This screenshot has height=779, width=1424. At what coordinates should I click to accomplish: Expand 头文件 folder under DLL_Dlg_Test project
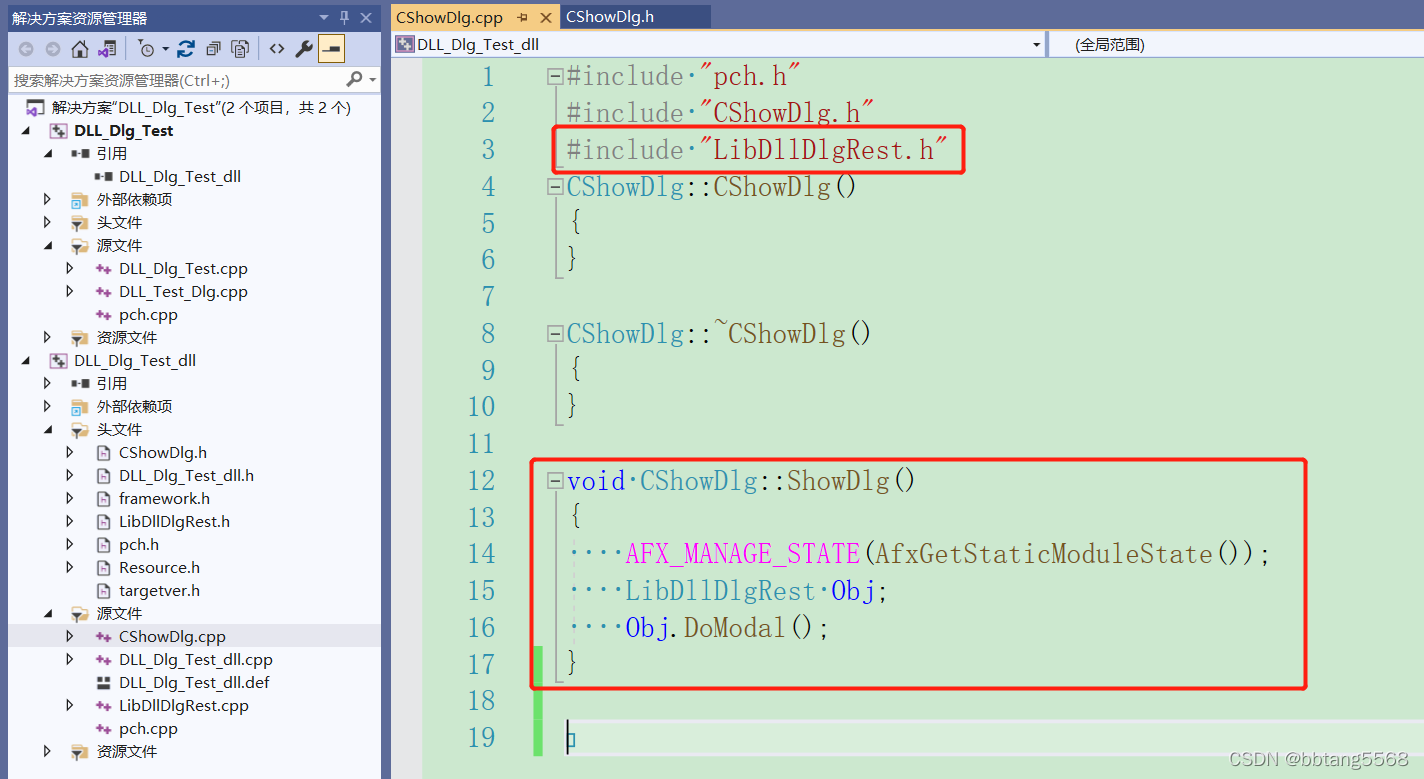click(48, 223)
